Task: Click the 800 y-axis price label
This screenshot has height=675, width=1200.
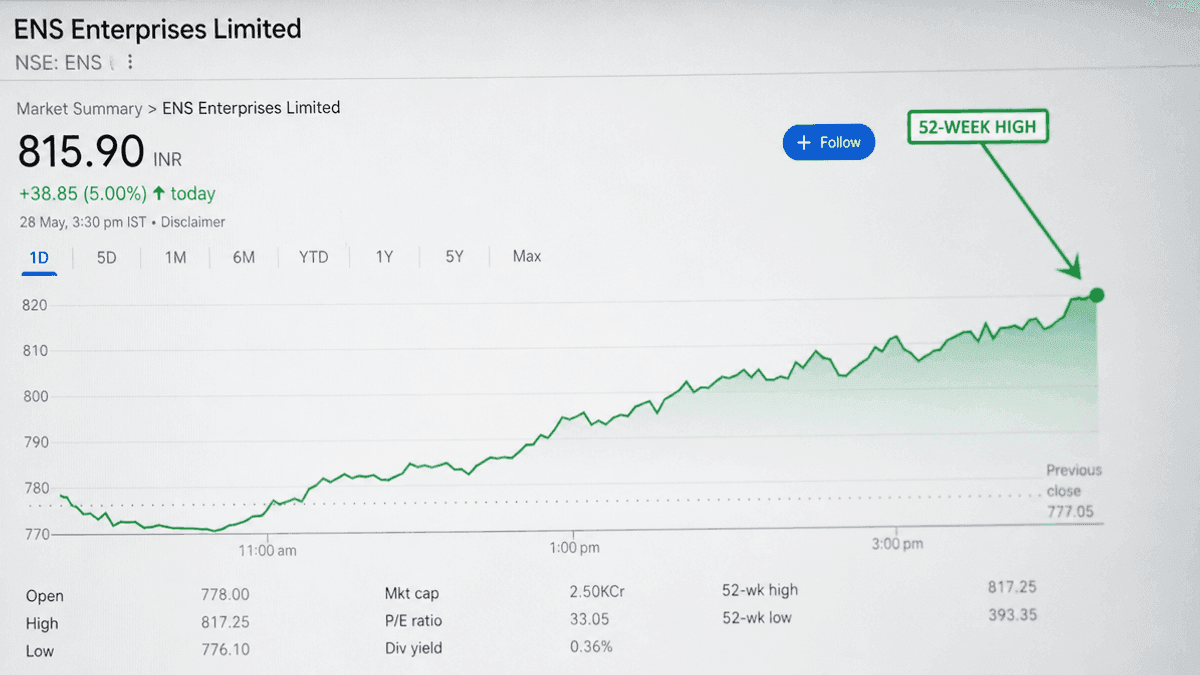Action: click(34, 397)
